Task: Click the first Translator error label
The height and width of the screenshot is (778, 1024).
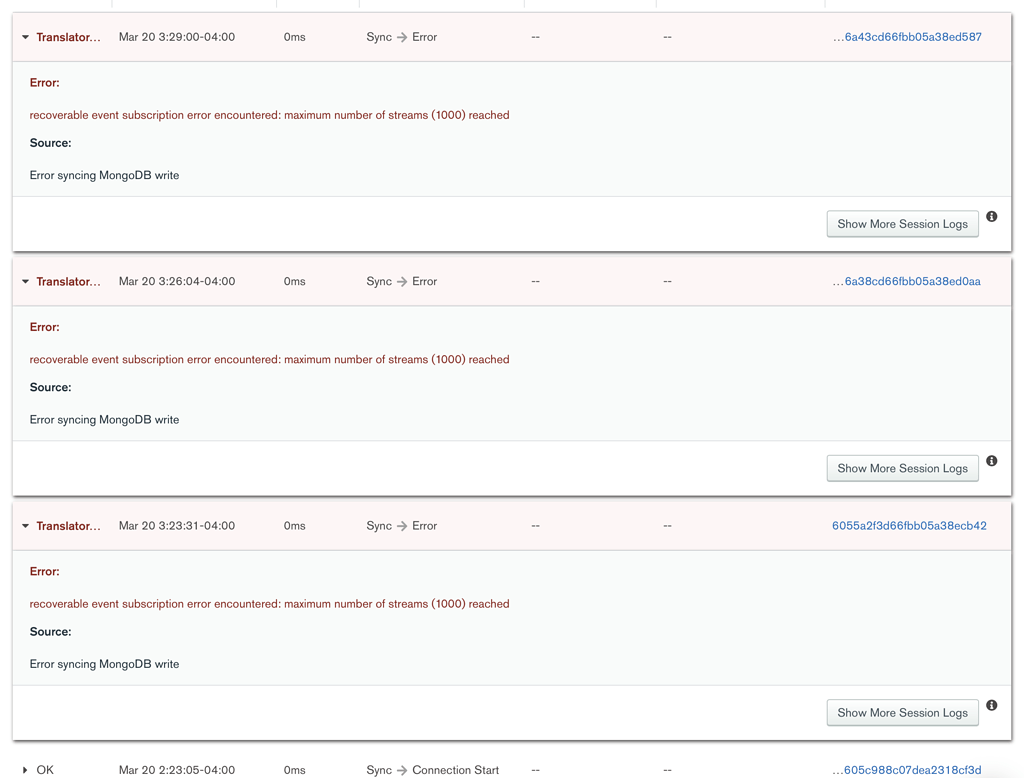Action: coord(68,38)
